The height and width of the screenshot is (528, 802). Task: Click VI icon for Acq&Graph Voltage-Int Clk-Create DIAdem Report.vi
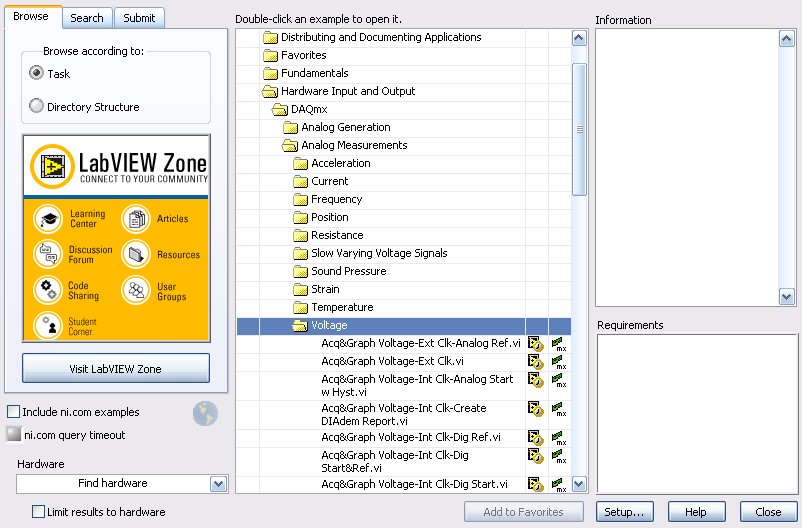[536, 409]
